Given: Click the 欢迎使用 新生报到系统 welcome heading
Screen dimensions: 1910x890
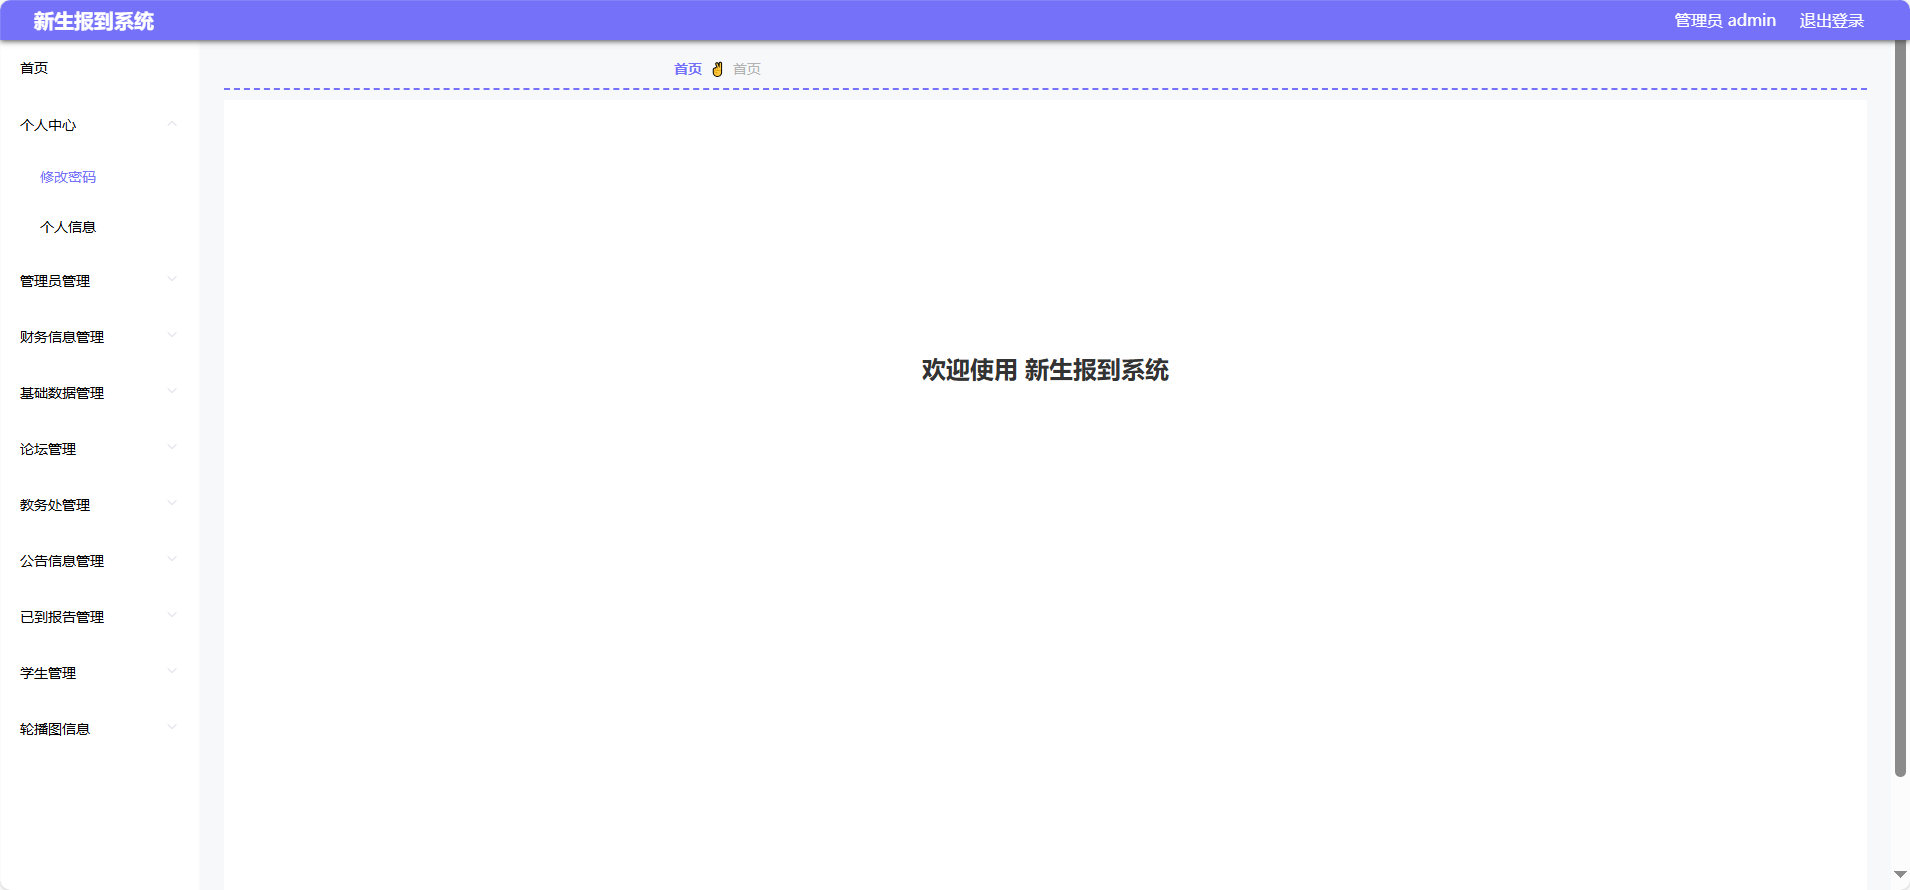Looking at the screenshot, I should (x=1045, y=370).
